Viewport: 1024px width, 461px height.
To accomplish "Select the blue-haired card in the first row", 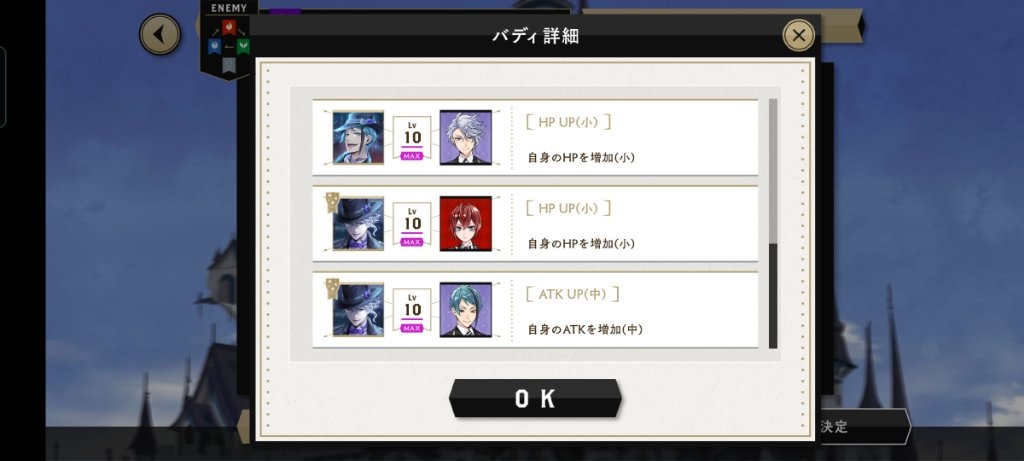I will coord(358,137).
